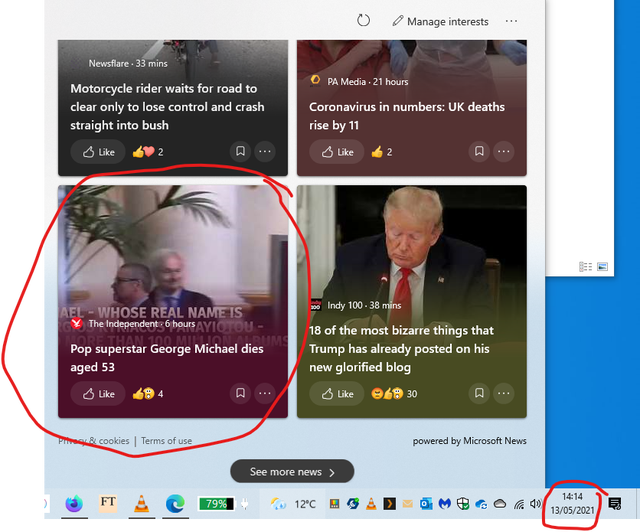Switch to details list view icon
Image resolution: width=640 pixels, height=532 pixels.
pos(585,267)
